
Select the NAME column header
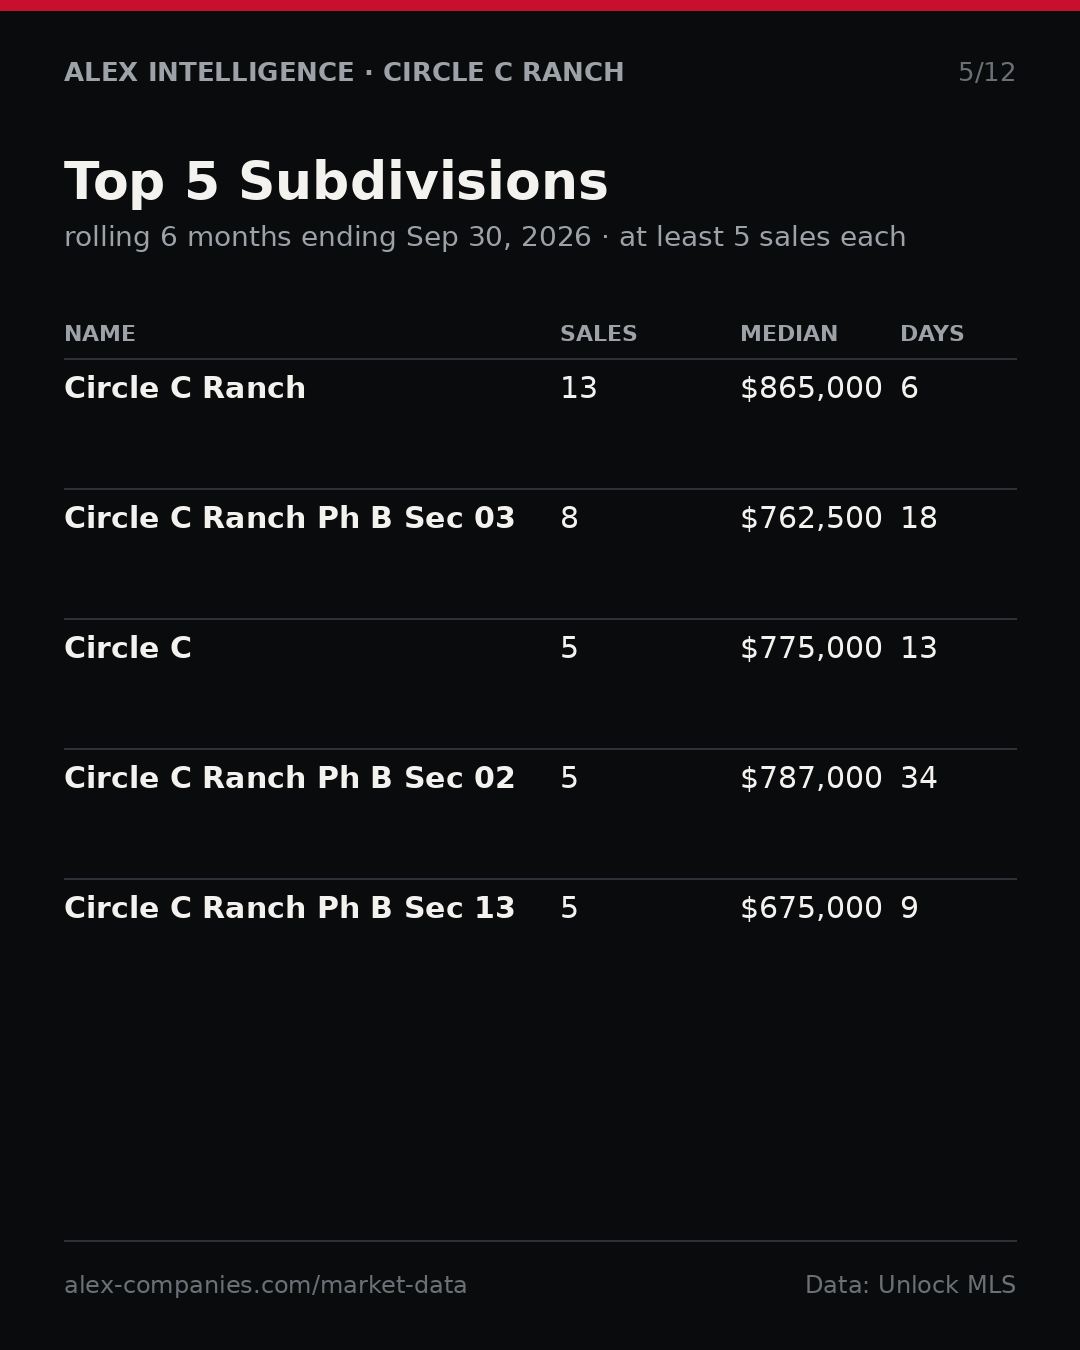(x=100, y=334)
